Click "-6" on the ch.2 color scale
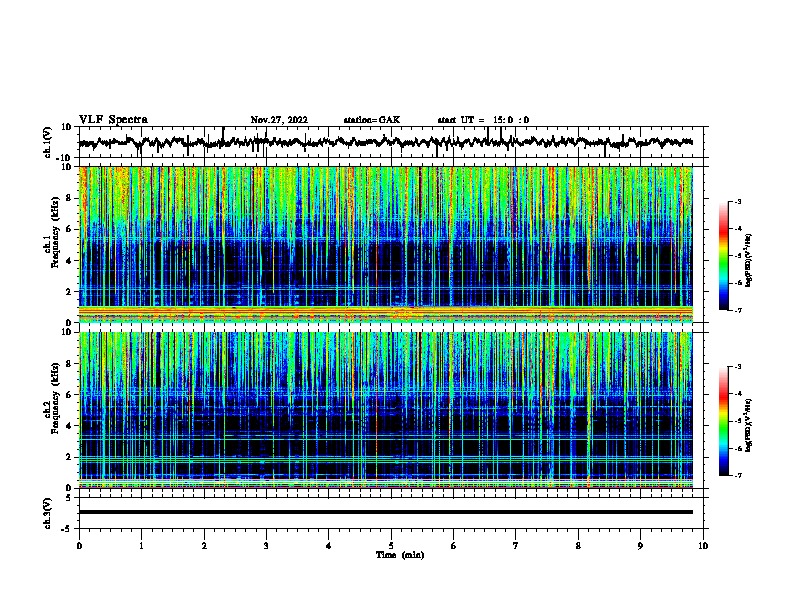Image resolution: width=792 pixels, height=612 pixels. point(738,448)
